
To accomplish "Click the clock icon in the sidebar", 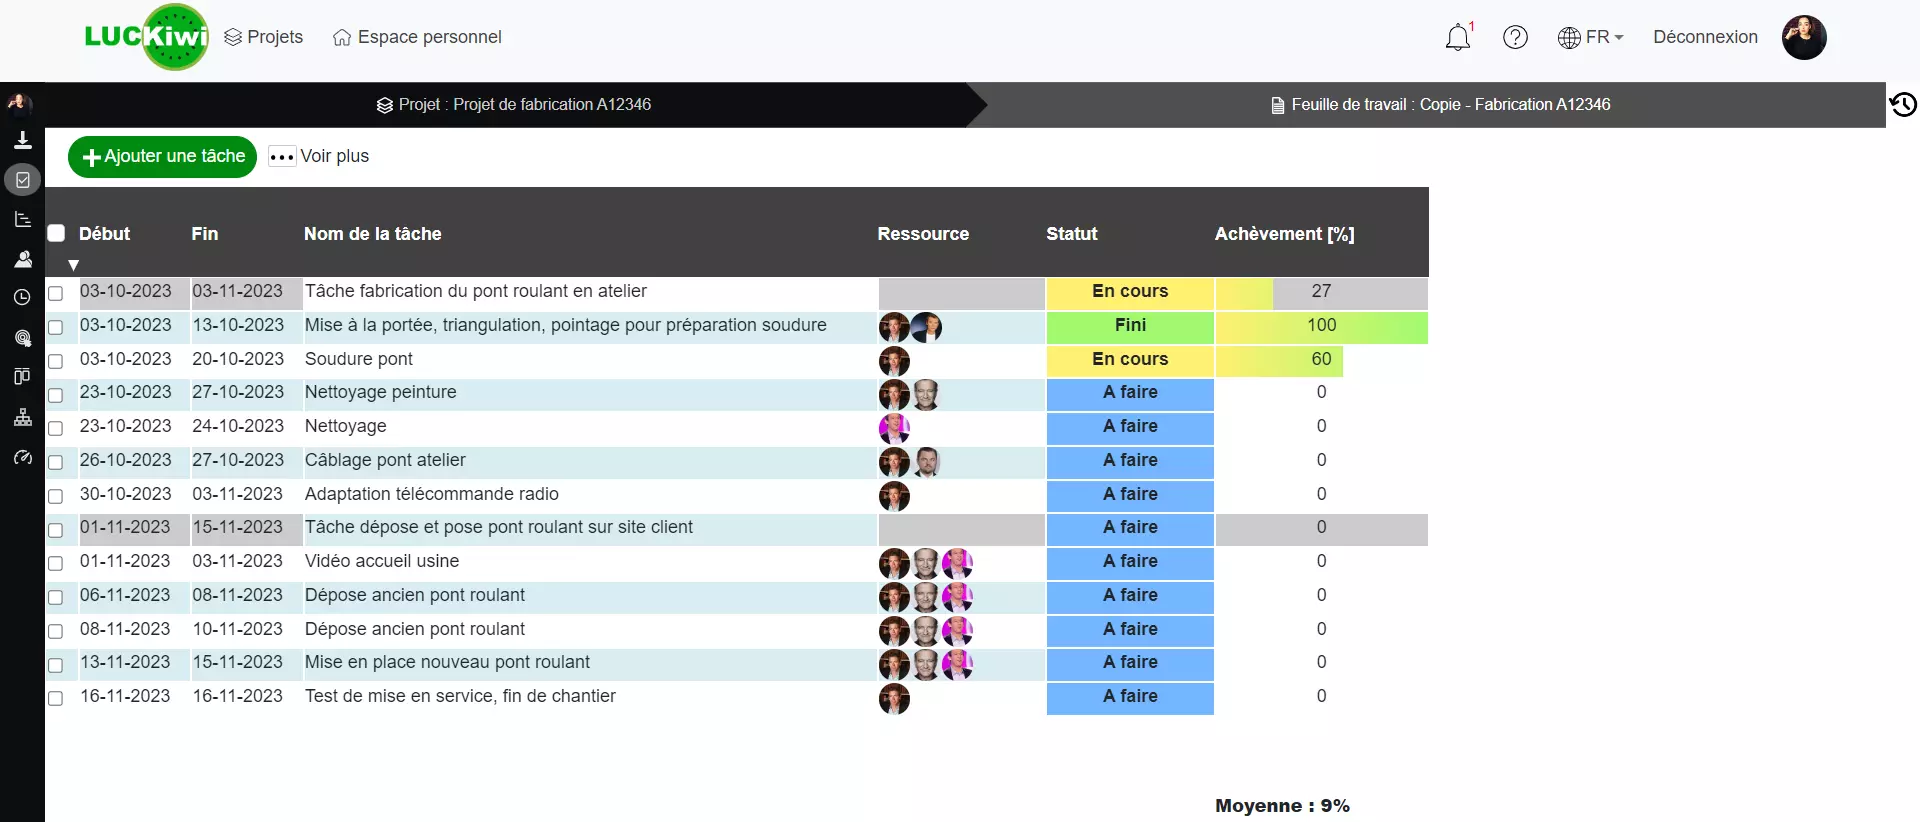I will point(22,297).
